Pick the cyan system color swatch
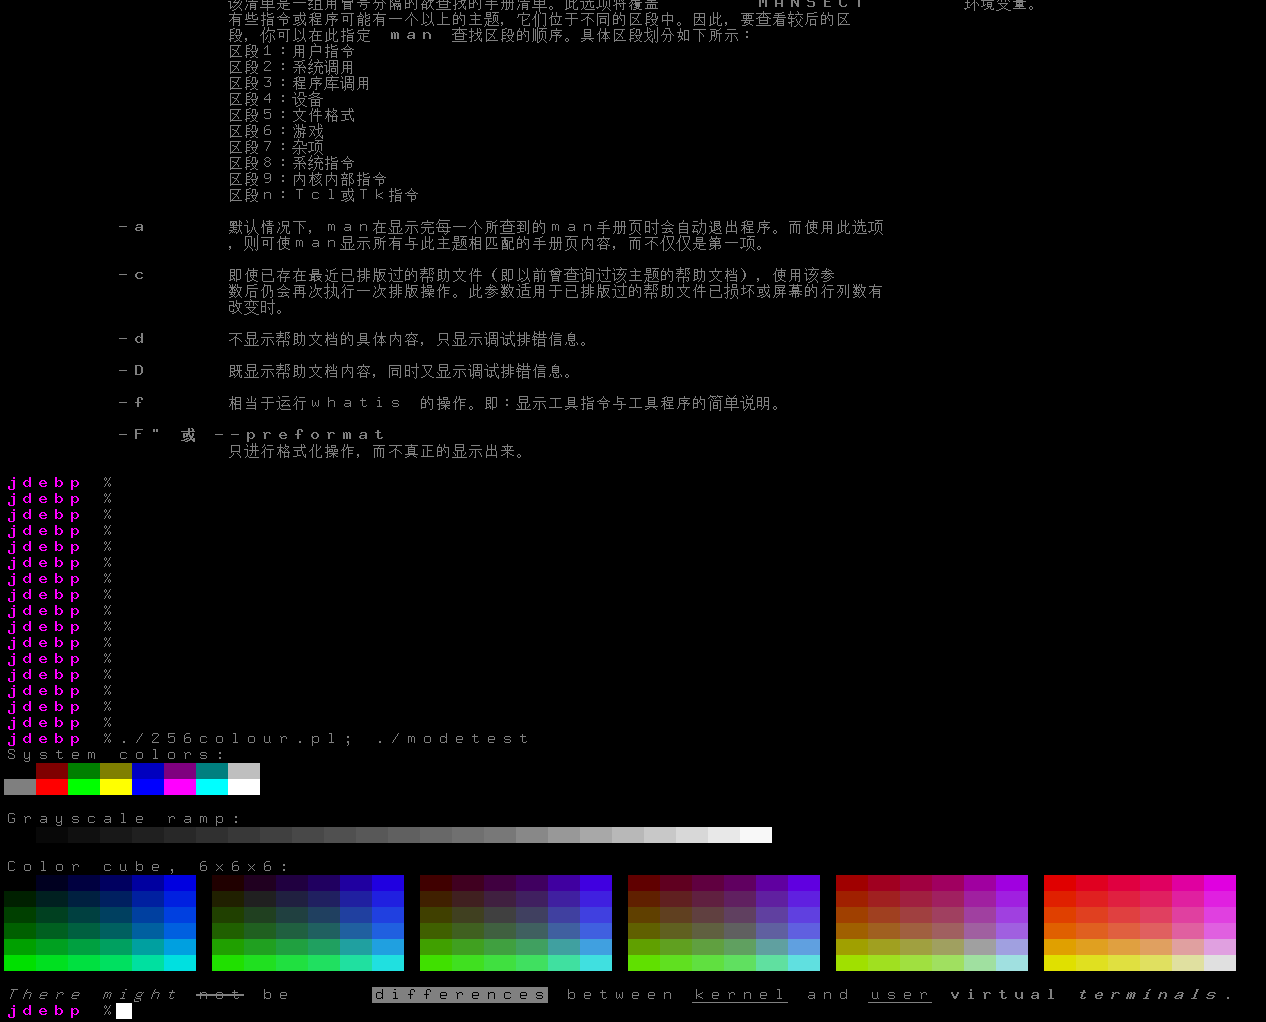 click(x=212, y=787)
